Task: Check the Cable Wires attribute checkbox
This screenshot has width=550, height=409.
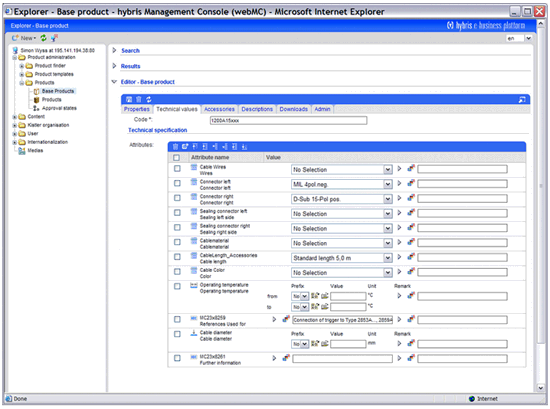Action: tap(177, 169)
